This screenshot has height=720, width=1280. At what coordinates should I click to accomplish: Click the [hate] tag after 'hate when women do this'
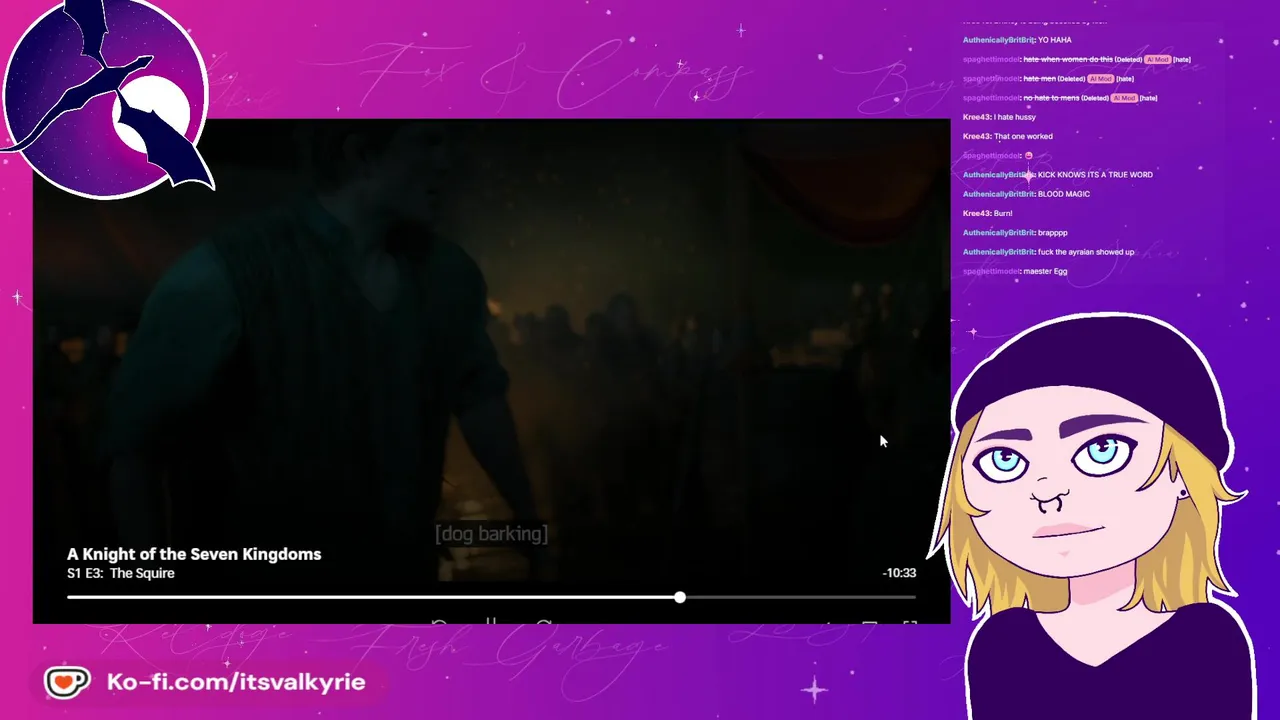pyautogui.click(x=1182, y=60)
